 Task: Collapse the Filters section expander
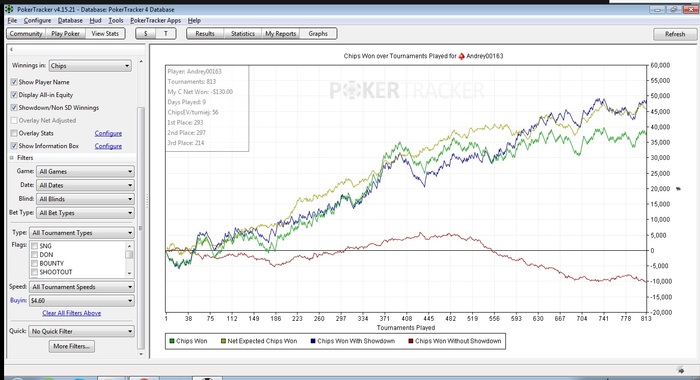12,158
